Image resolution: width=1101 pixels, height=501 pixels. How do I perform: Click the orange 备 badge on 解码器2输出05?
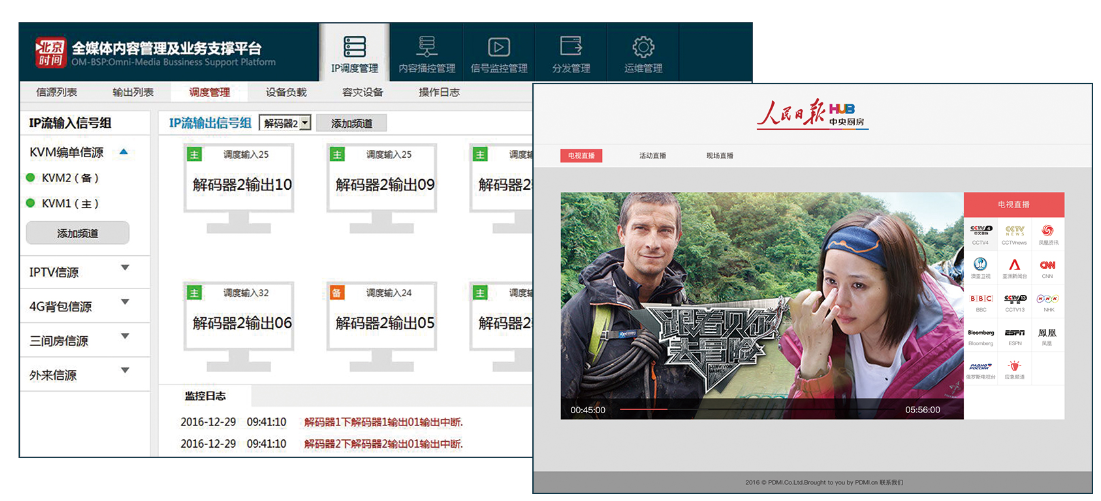pyautogui.click(x=337, y=293)
